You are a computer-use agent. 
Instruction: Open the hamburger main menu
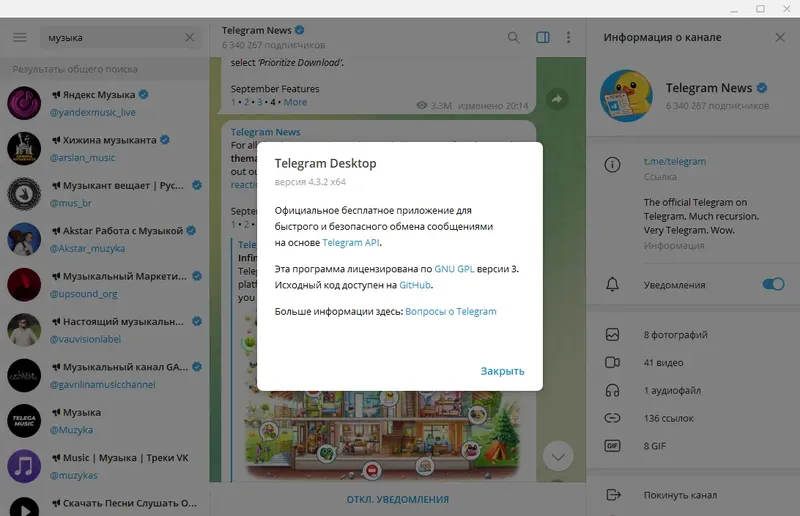click(20, 37)
